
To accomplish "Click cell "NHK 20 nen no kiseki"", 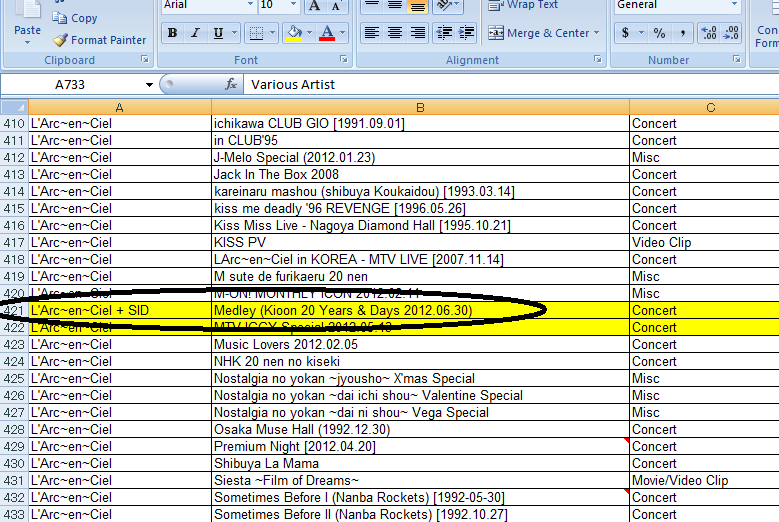I will [420, 362].
